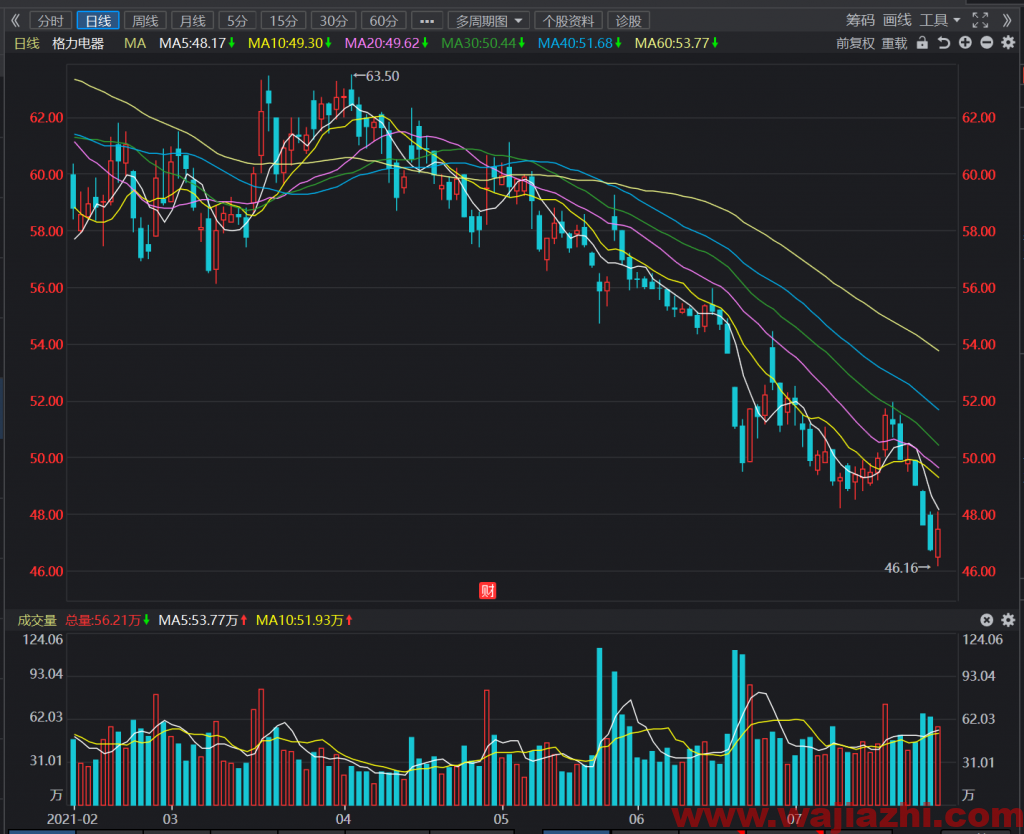
Task: Expand 多周期图 dropdown
Action: tap(488, 21)
